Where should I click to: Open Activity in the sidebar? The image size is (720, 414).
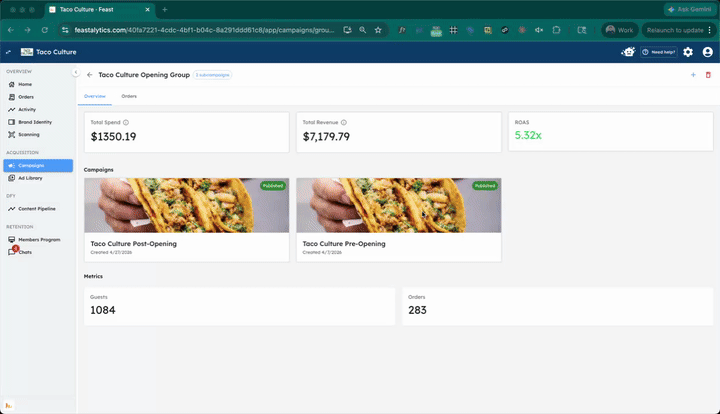(x=38, y=109)
